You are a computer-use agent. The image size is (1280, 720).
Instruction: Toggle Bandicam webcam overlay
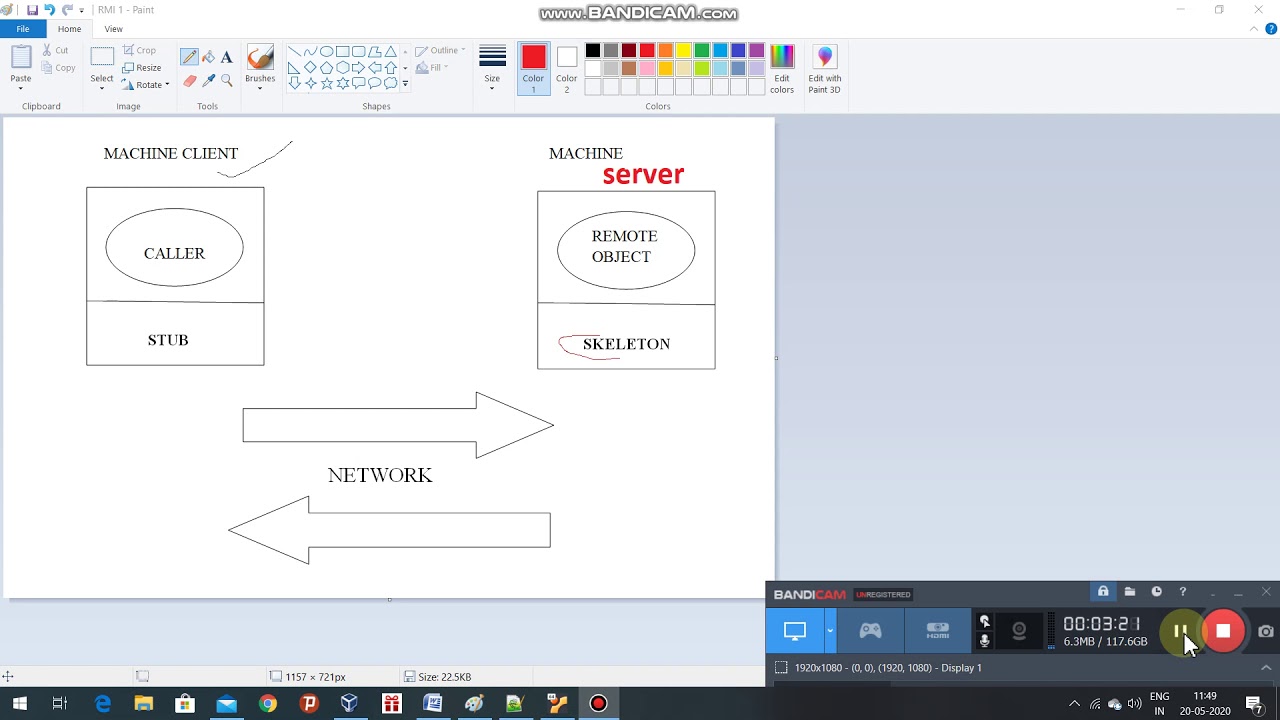1019,631
